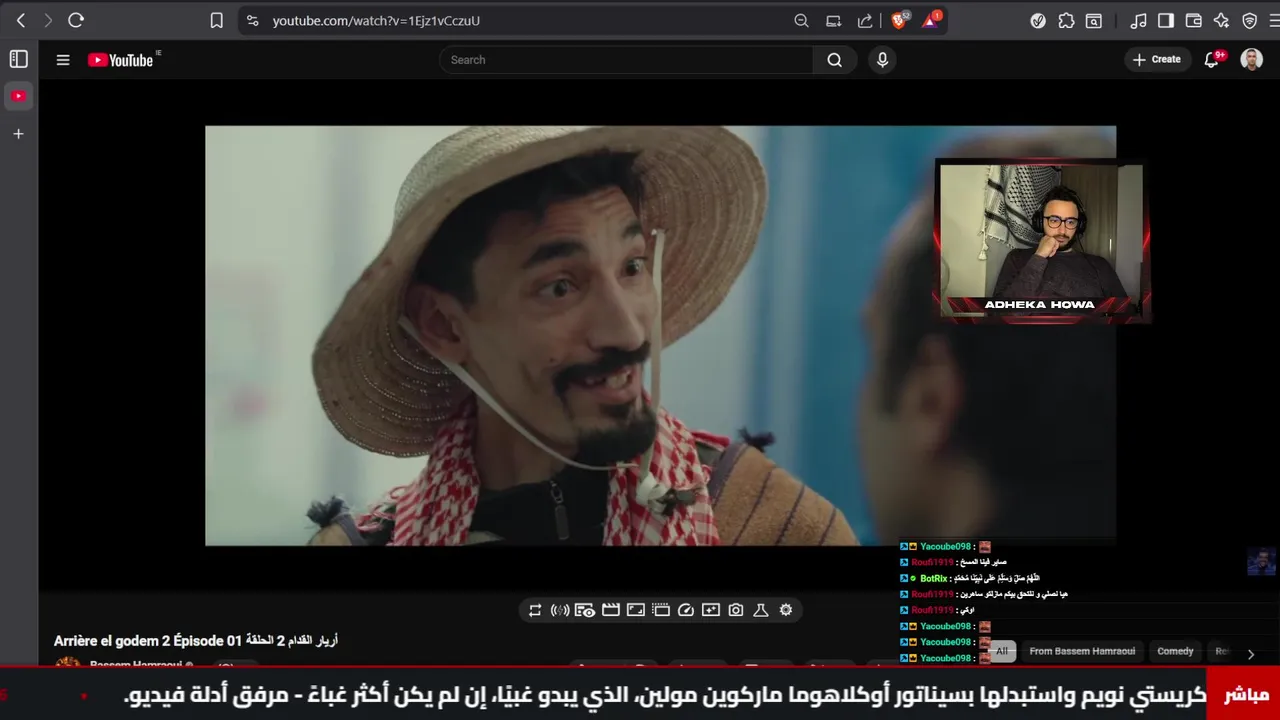
Task: Open enhancer settings gear icon
Action: click(x=786, y=610)
